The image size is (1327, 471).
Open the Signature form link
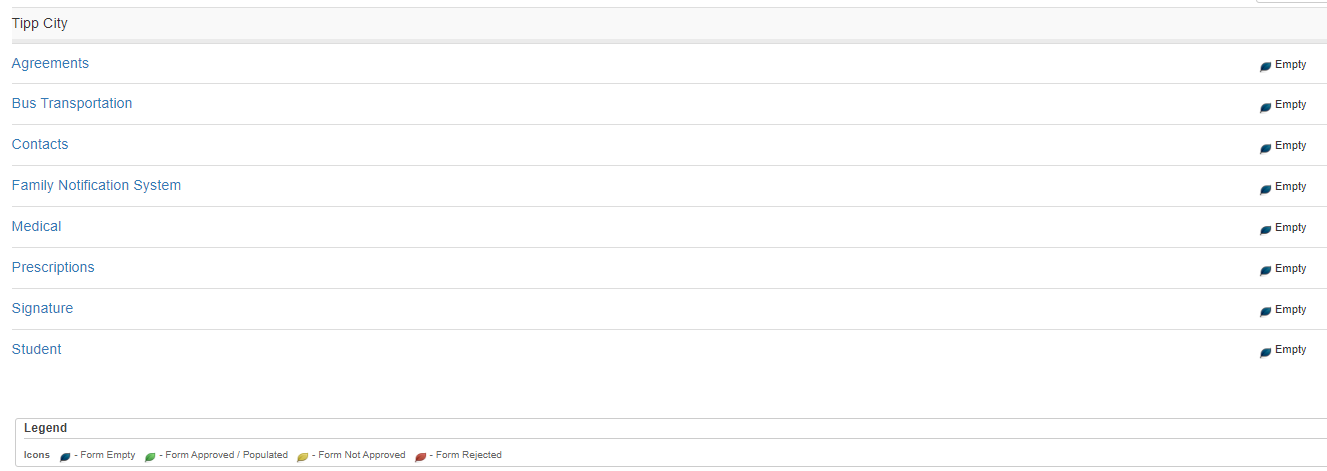pos(42,308)
